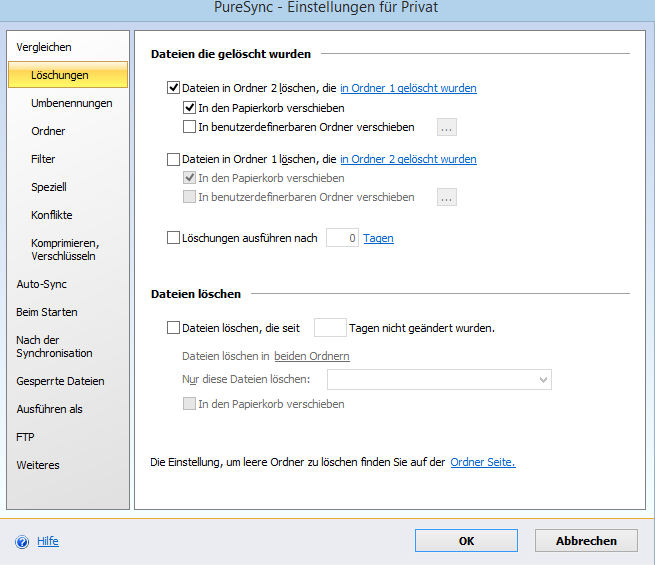Toggle Papierkorb checkbox in Dateien löschen section

coord(189,403)
